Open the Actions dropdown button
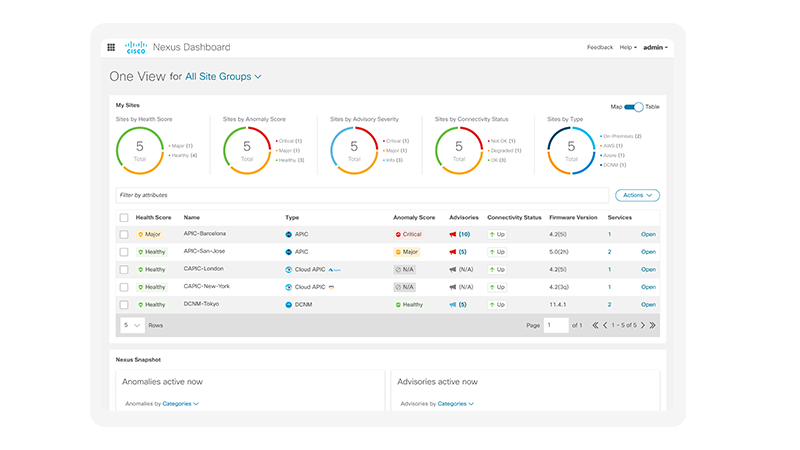Screen dimensions: 800x450 coord(637,195)
